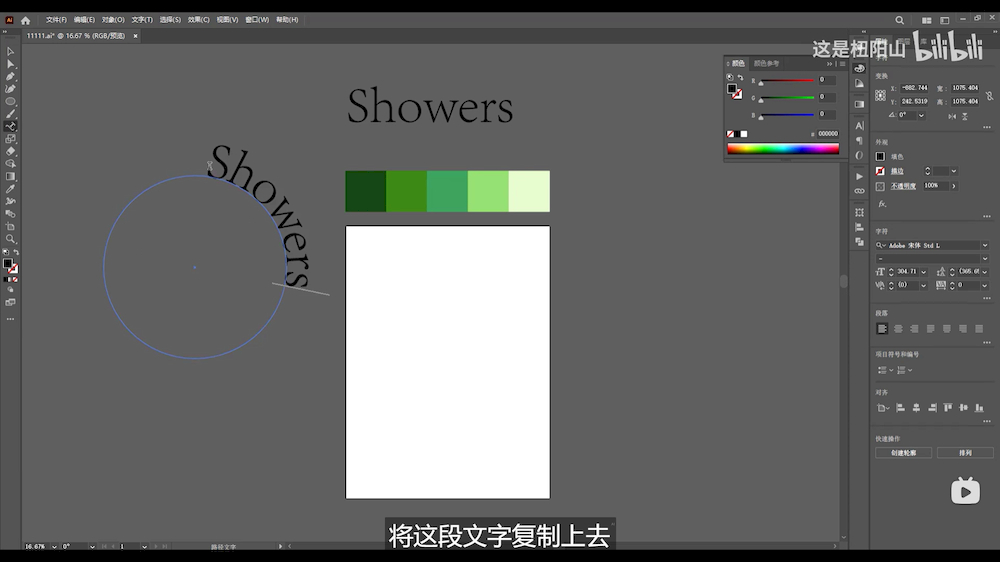Select the Direct Selection tool
This screenshot has height=562, width=1000.
10,64
